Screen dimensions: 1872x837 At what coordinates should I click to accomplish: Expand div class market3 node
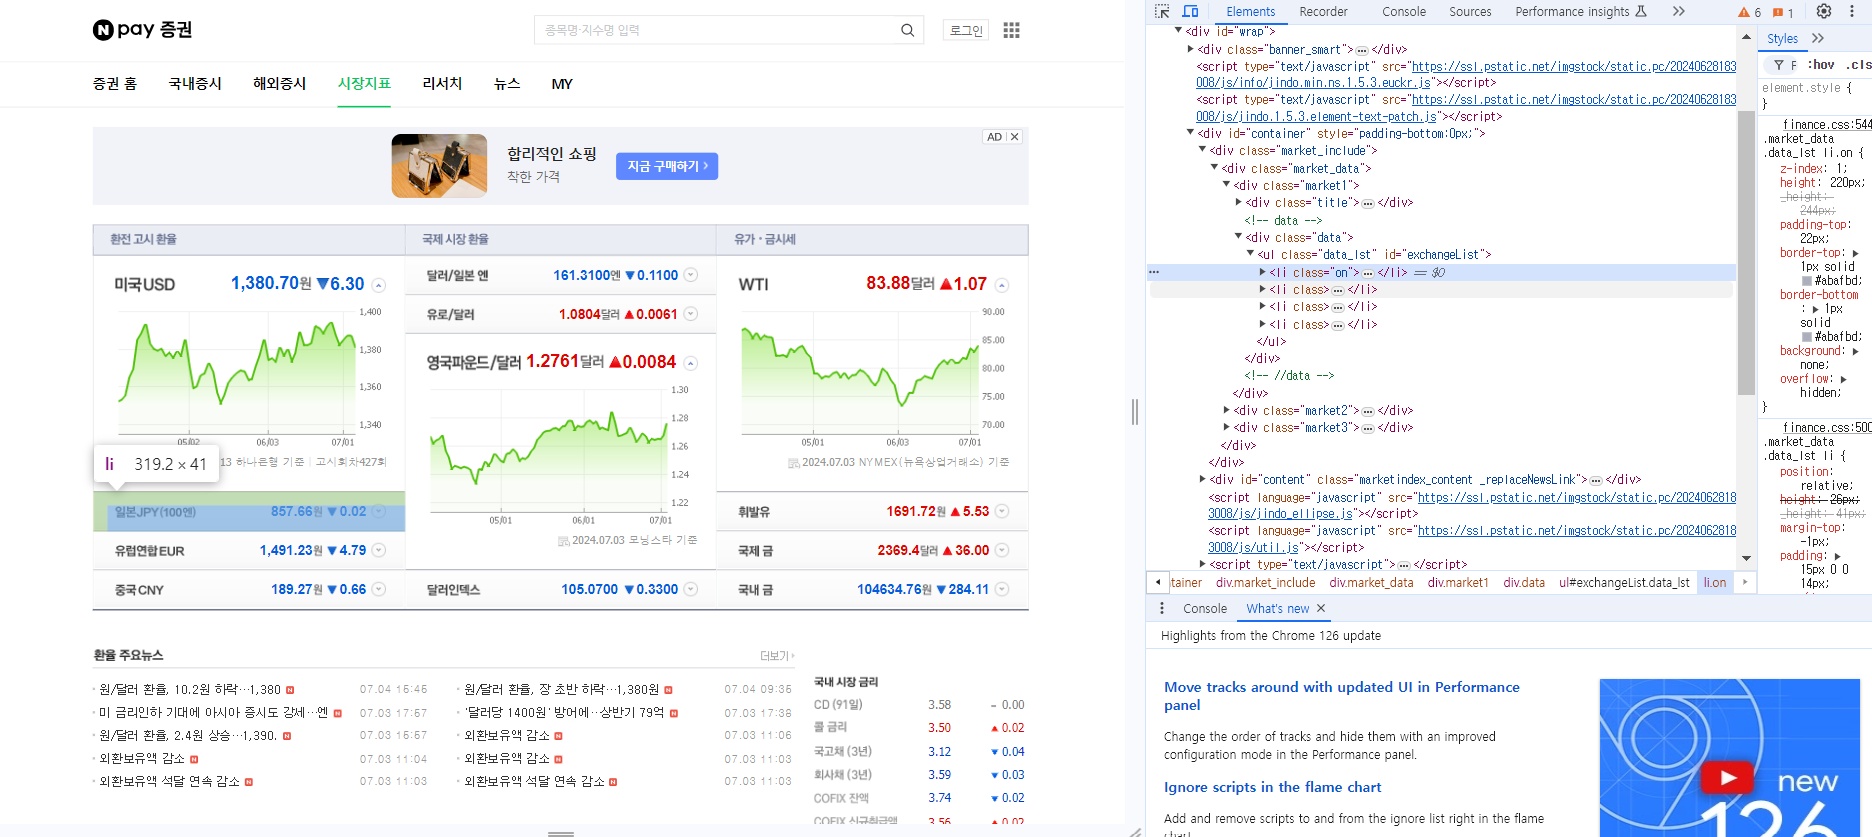point(1226,427)
